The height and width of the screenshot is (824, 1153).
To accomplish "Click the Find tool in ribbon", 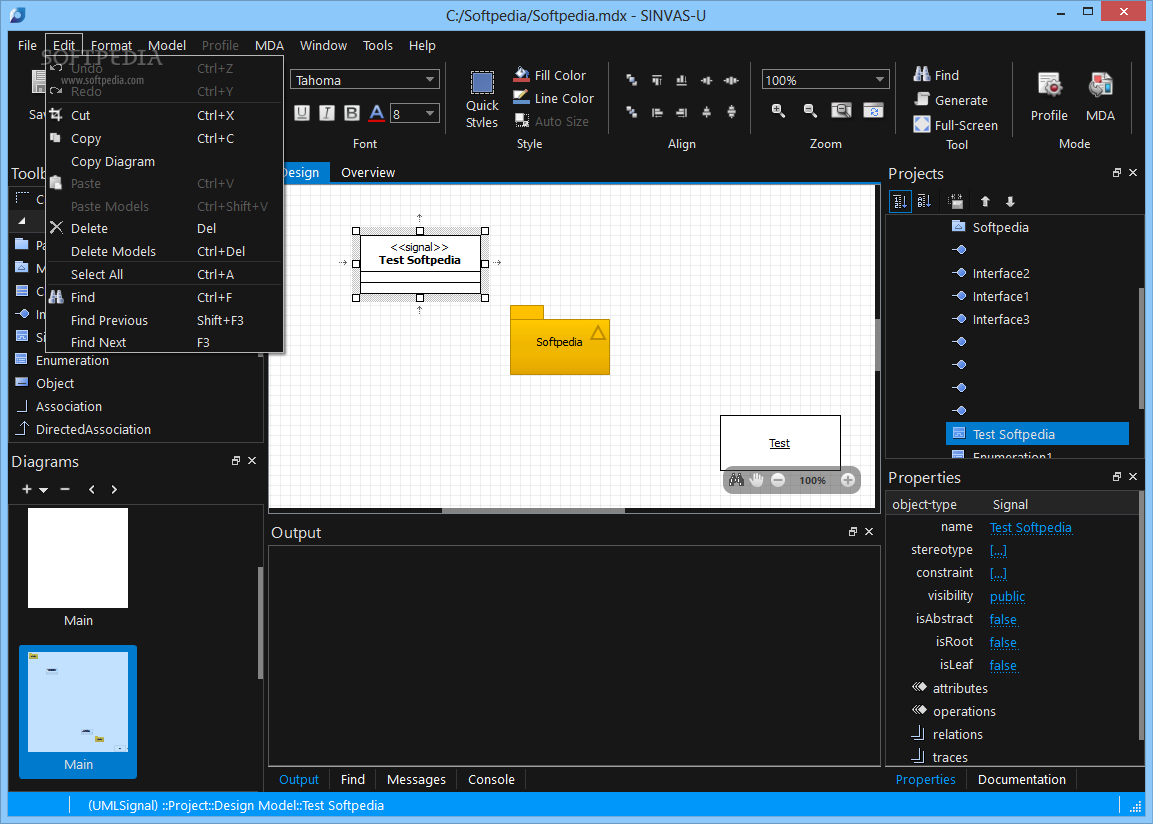I will [x=936, y=75].
